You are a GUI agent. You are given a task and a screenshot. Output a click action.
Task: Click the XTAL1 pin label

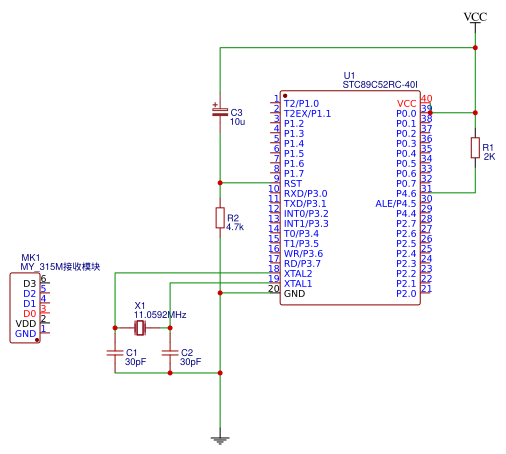[298, 284]
